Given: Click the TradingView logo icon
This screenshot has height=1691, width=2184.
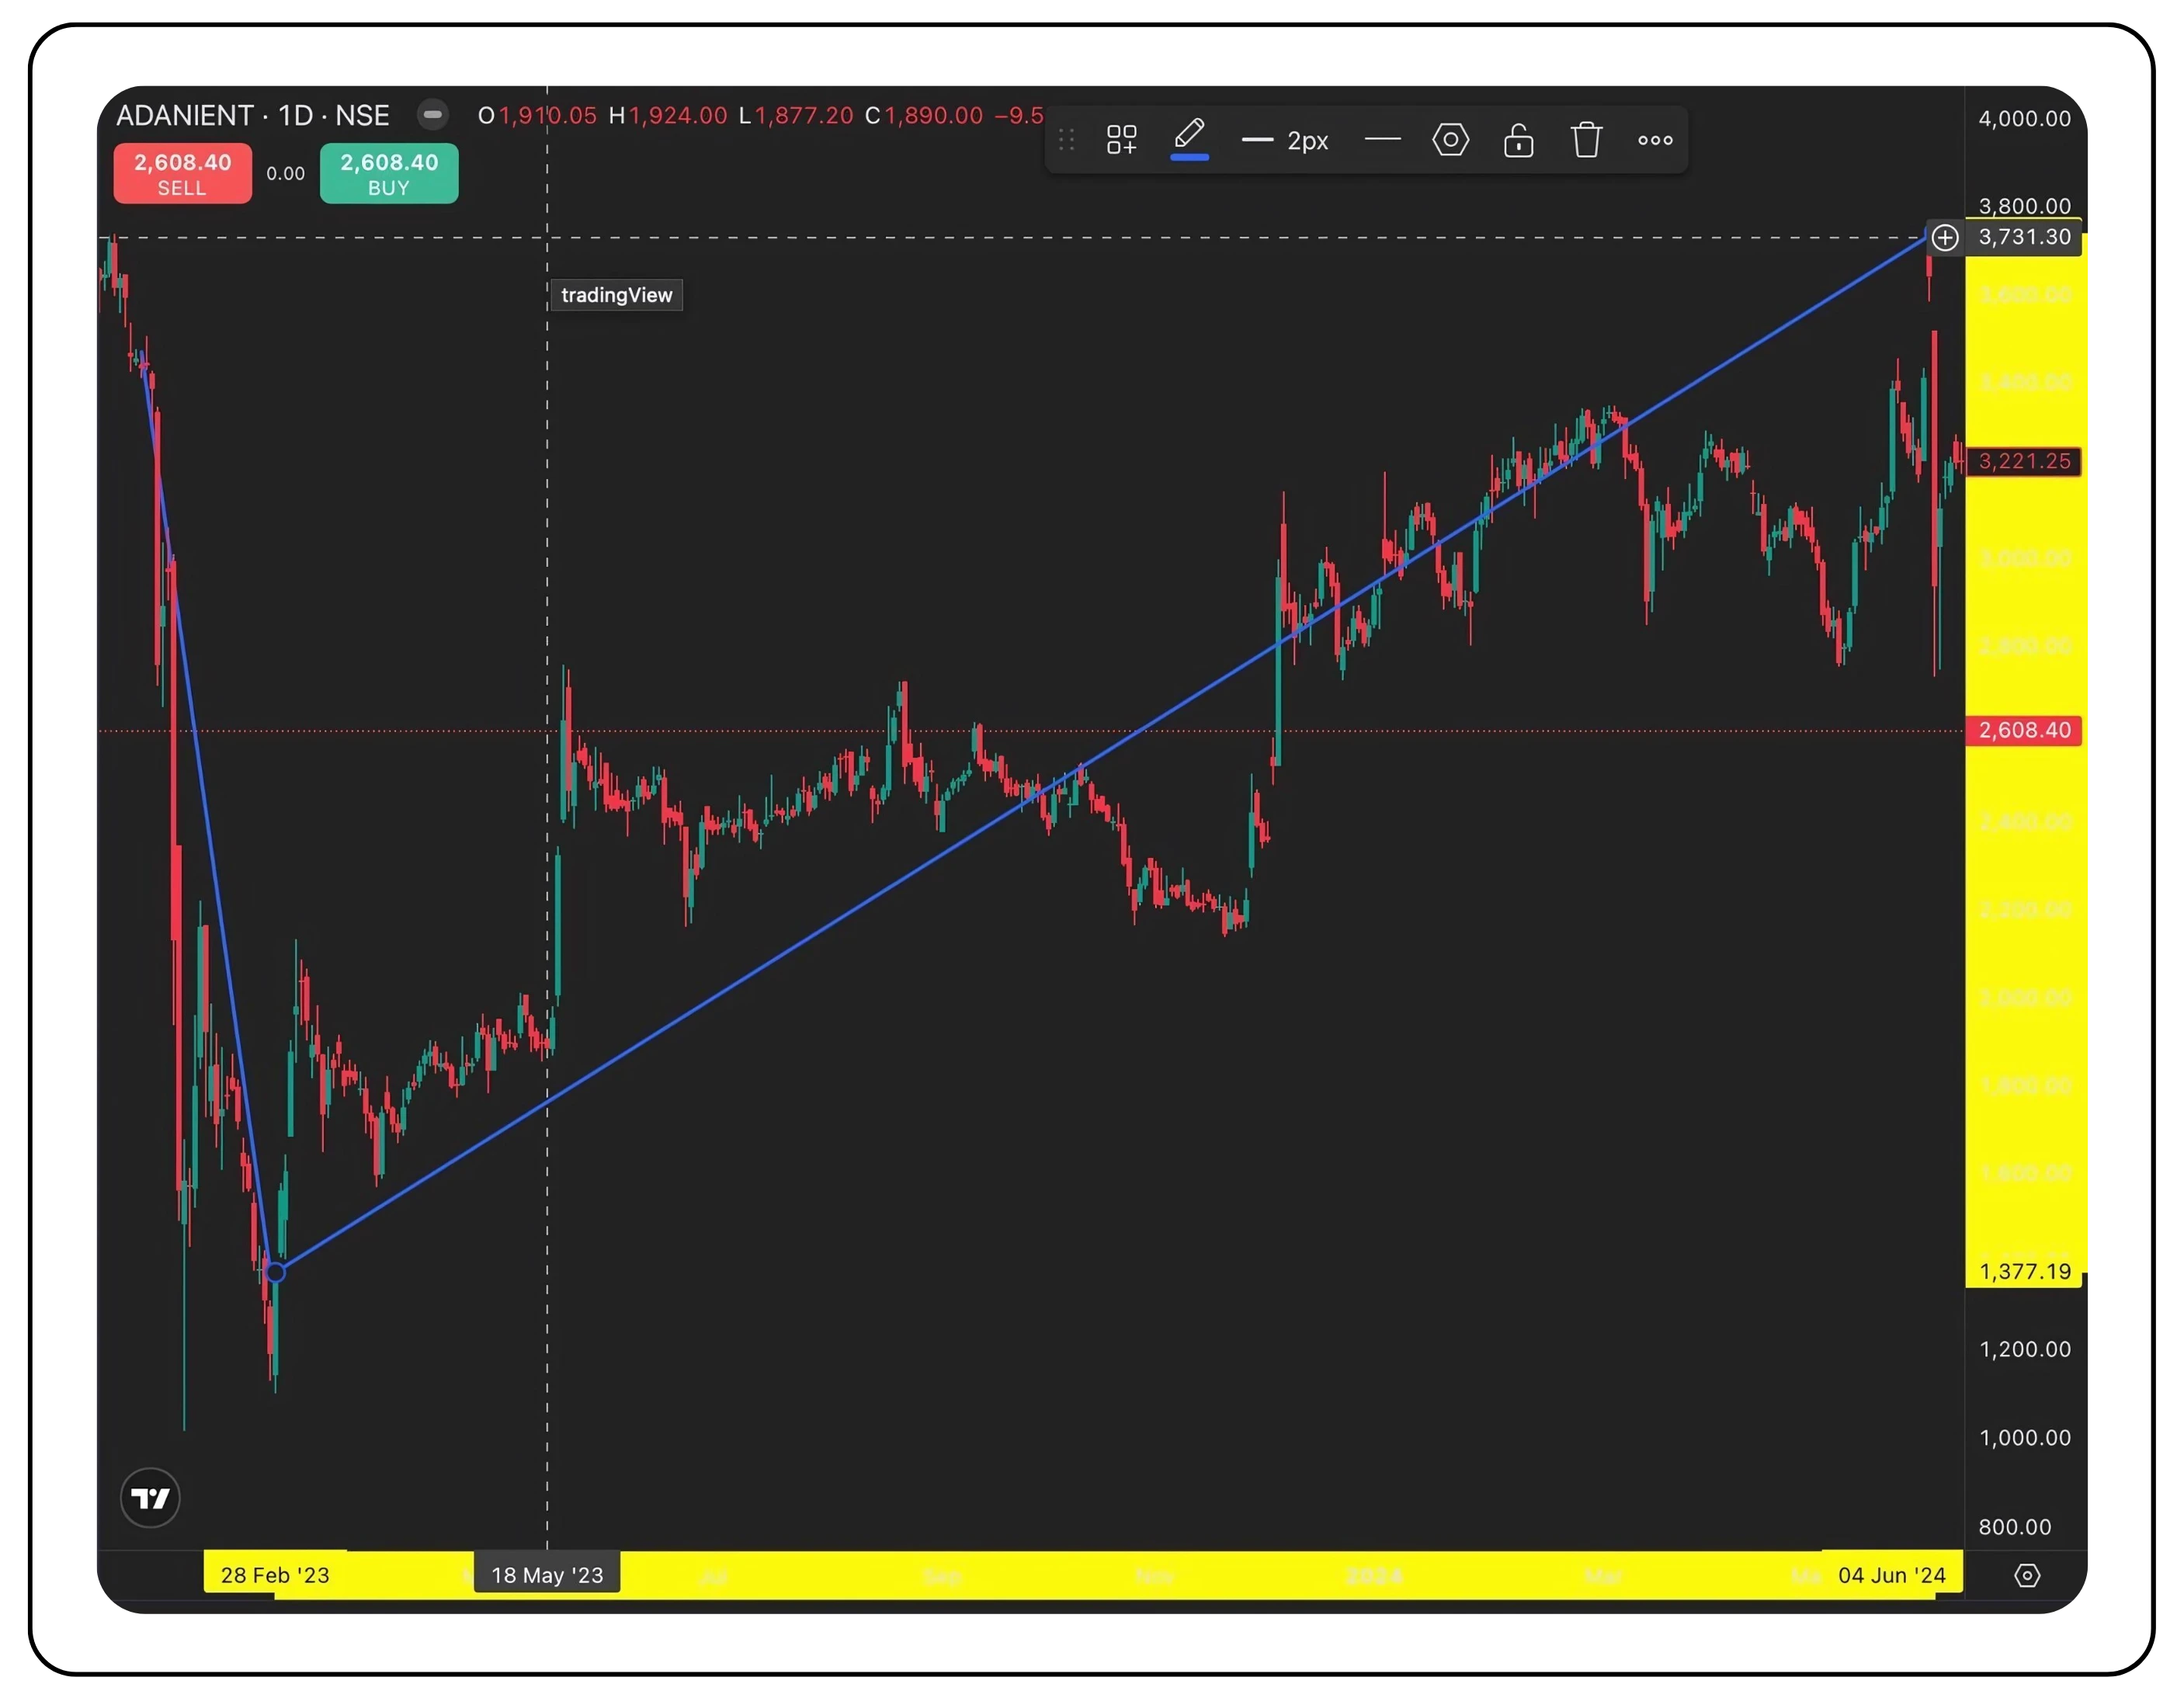Looking at the screenshot, I should (x=150, y=1497).
